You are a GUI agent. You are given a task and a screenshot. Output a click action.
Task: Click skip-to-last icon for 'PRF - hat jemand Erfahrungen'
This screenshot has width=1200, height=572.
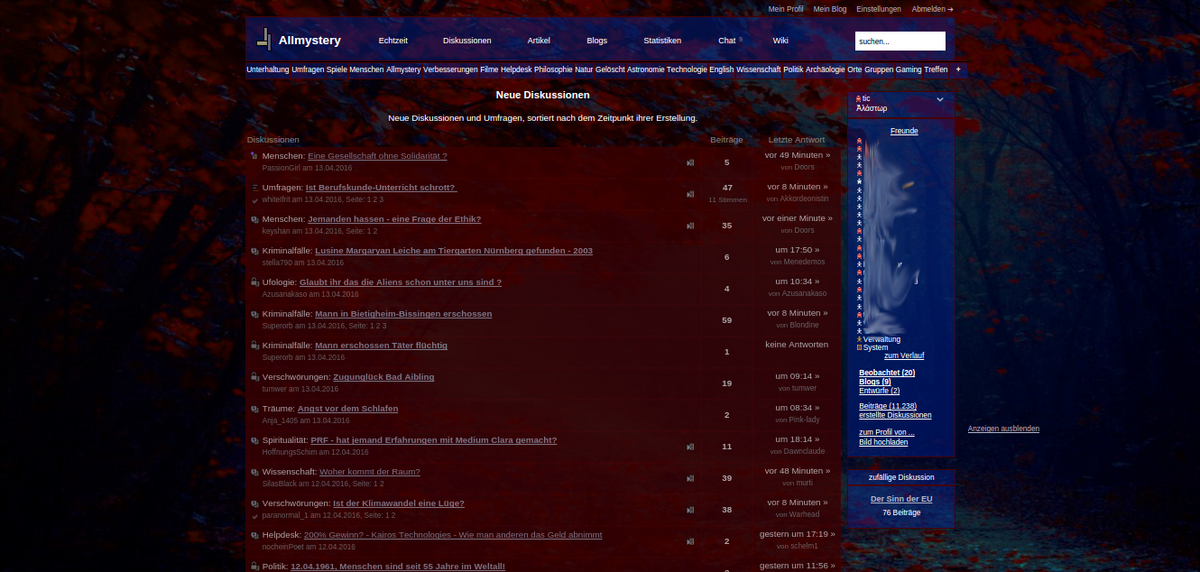690,447
